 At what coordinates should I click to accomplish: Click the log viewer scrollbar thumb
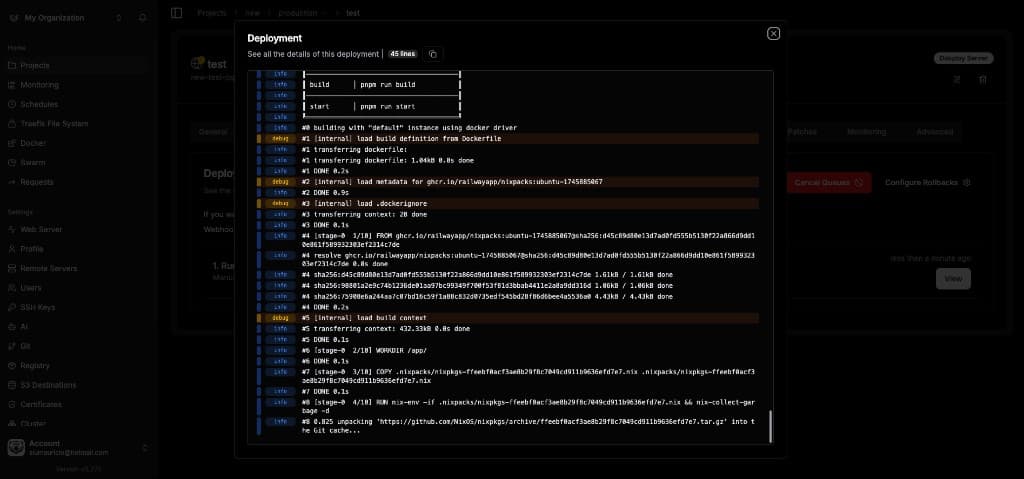771,426
